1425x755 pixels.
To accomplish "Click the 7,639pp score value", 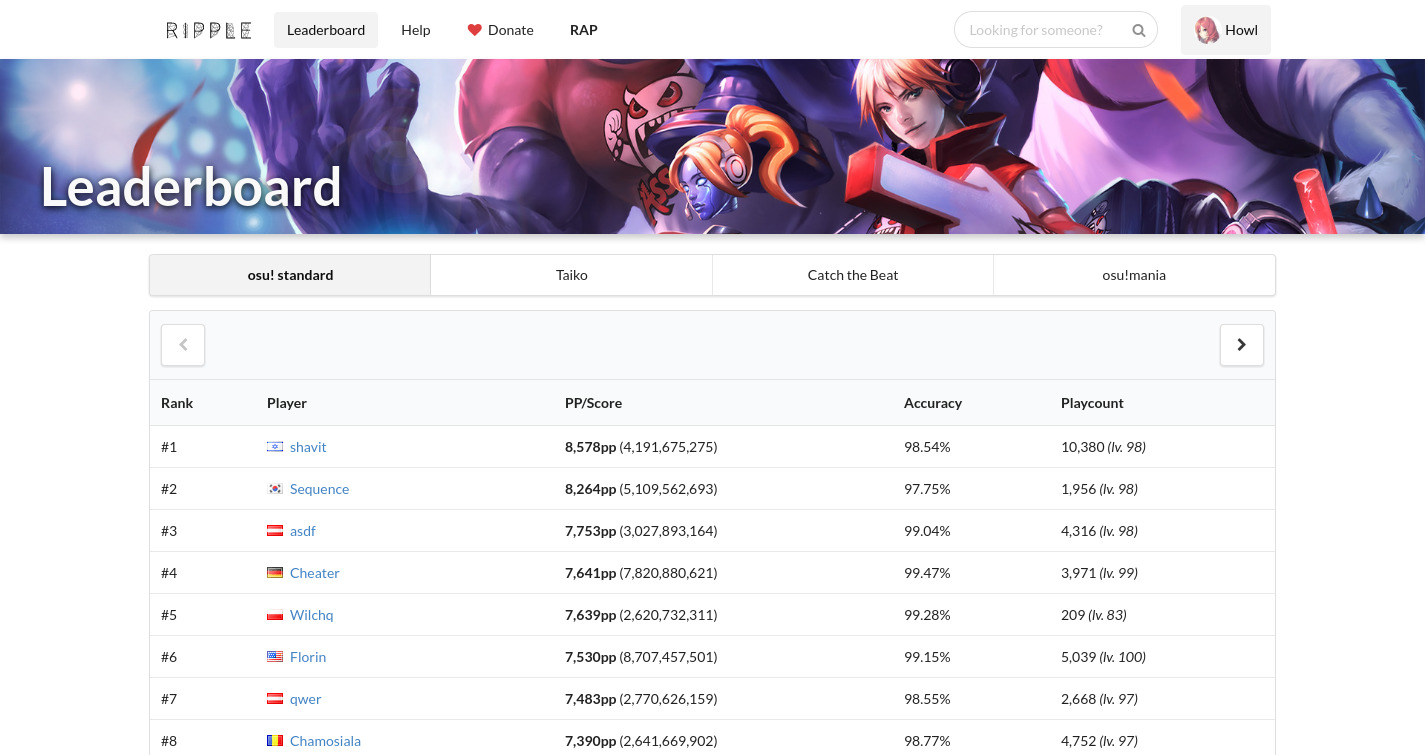I will tap(590, 615).
